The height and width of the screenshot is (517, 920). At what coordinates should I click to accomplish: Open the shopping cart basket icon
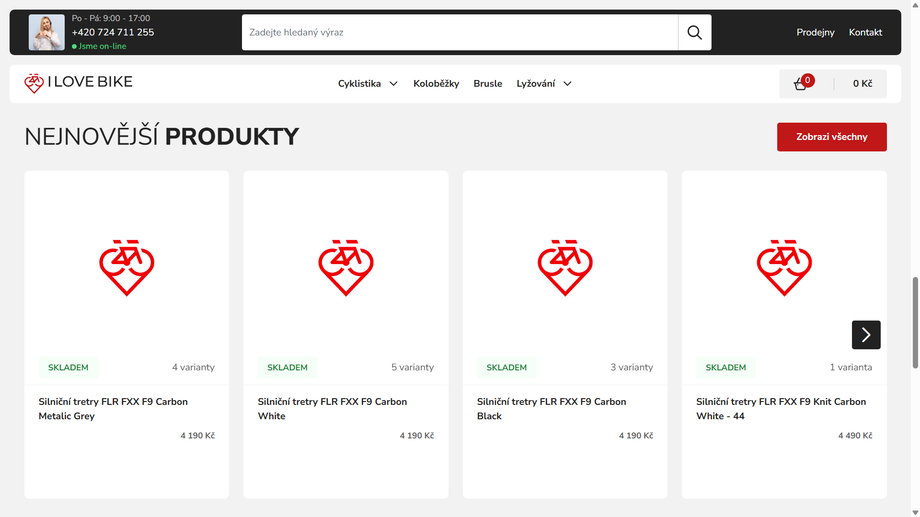click(x=801, y=84)
